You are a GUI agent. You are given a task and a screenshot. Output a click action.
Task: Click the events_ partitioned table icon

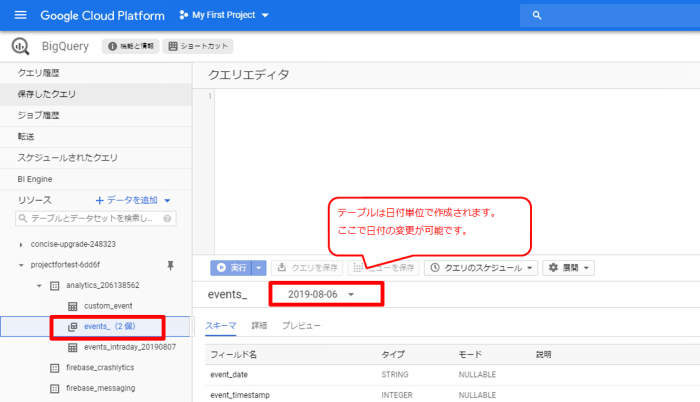click(72, 327)
